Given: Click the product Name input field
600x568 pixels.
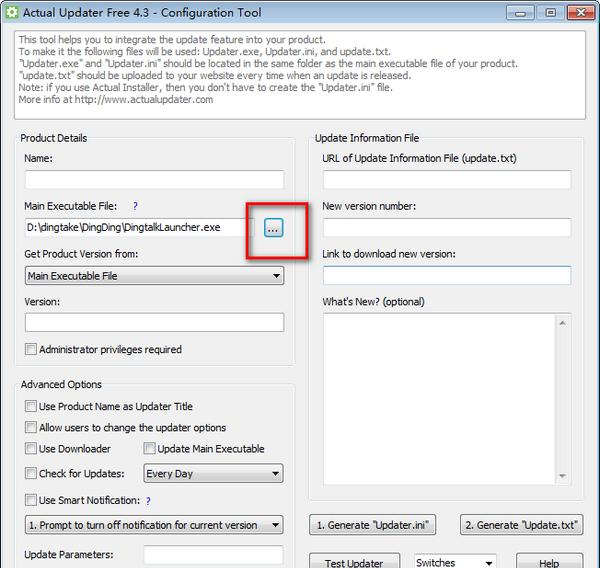Looking at the screenshot, I should (154, 180).
